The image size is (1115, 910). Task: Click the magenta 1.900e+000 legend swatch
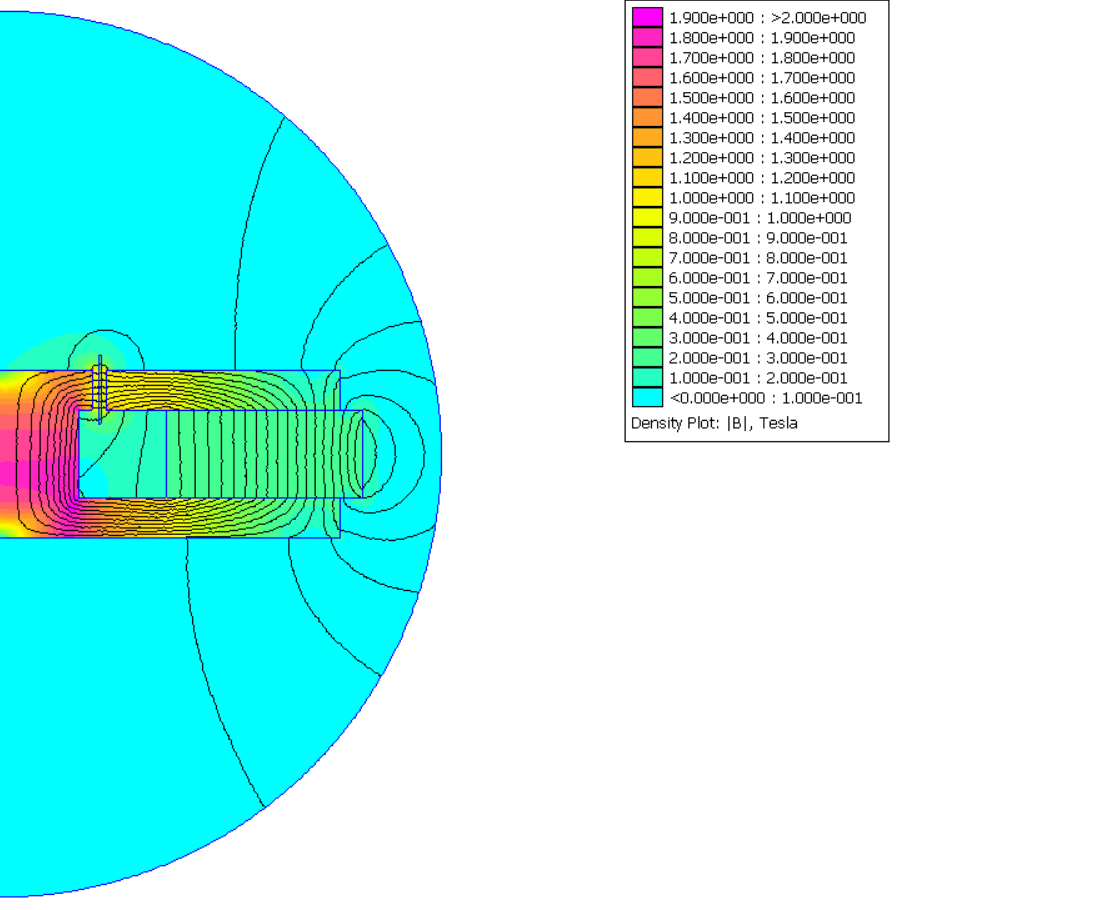647,17
